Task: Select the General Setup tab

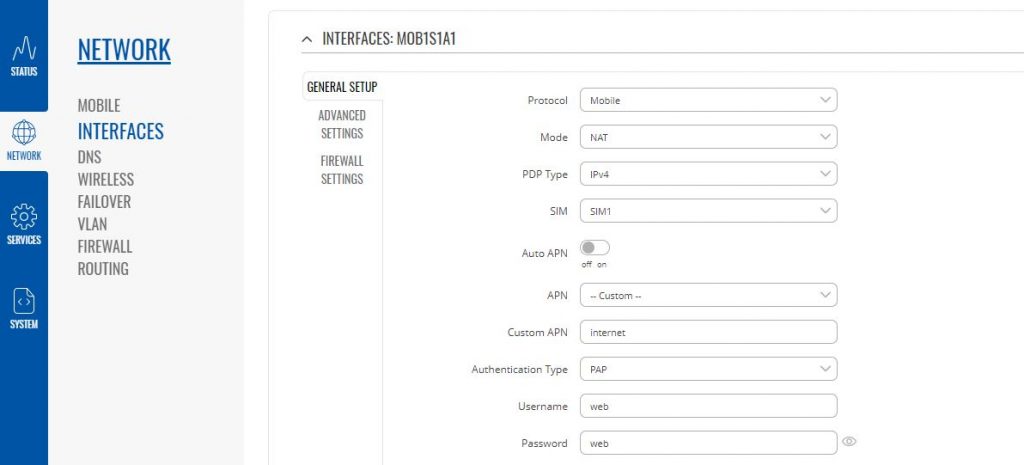Action: pos(342,87)
